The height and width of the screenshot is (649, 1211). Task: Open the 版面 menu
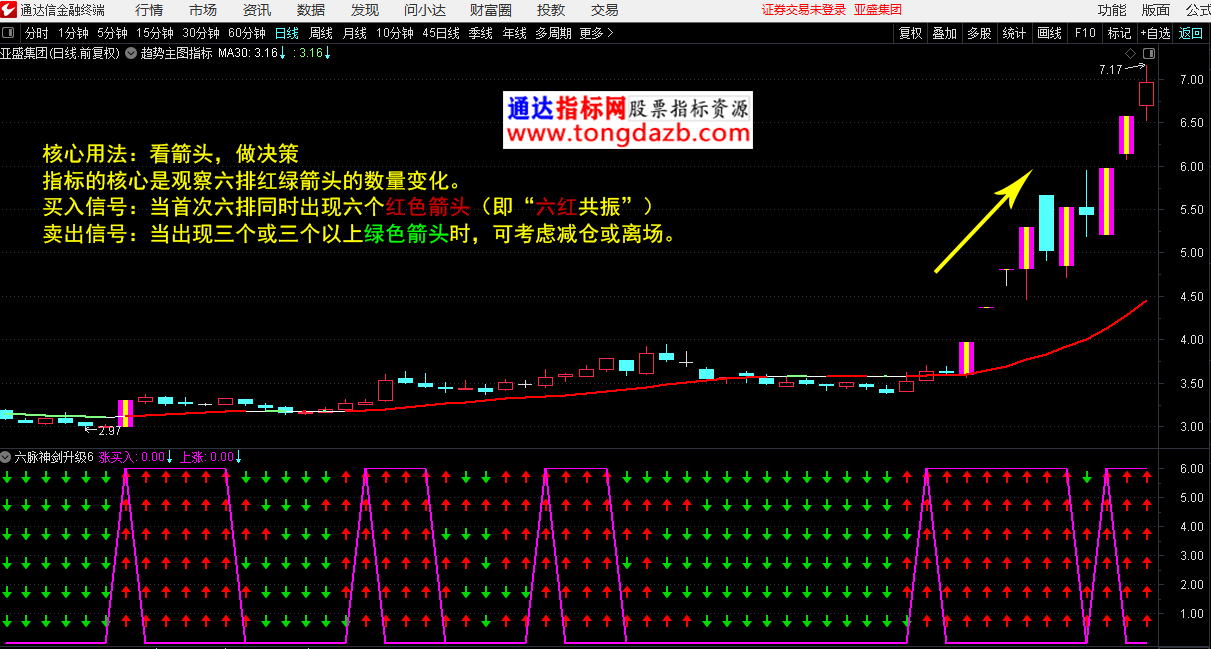point(1156,10)
